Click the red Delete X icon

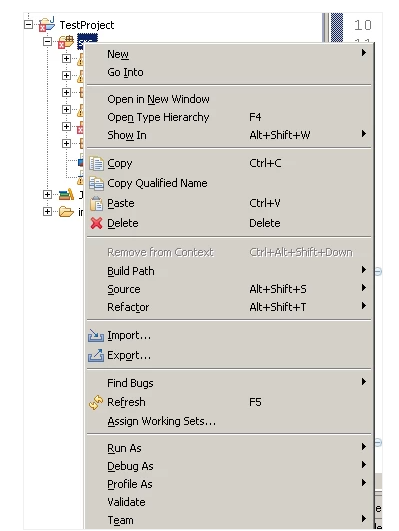(96, 223)
